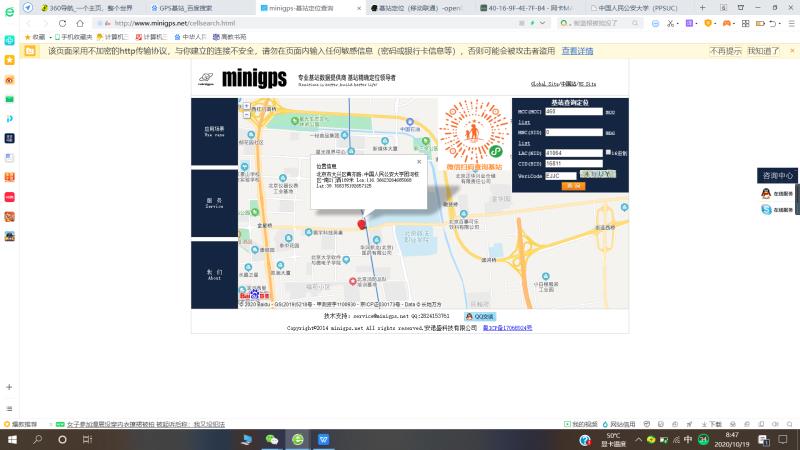Open the WeChat taskbar icon
This screenshot has height=450, width=800.
[x=272, y=439]
